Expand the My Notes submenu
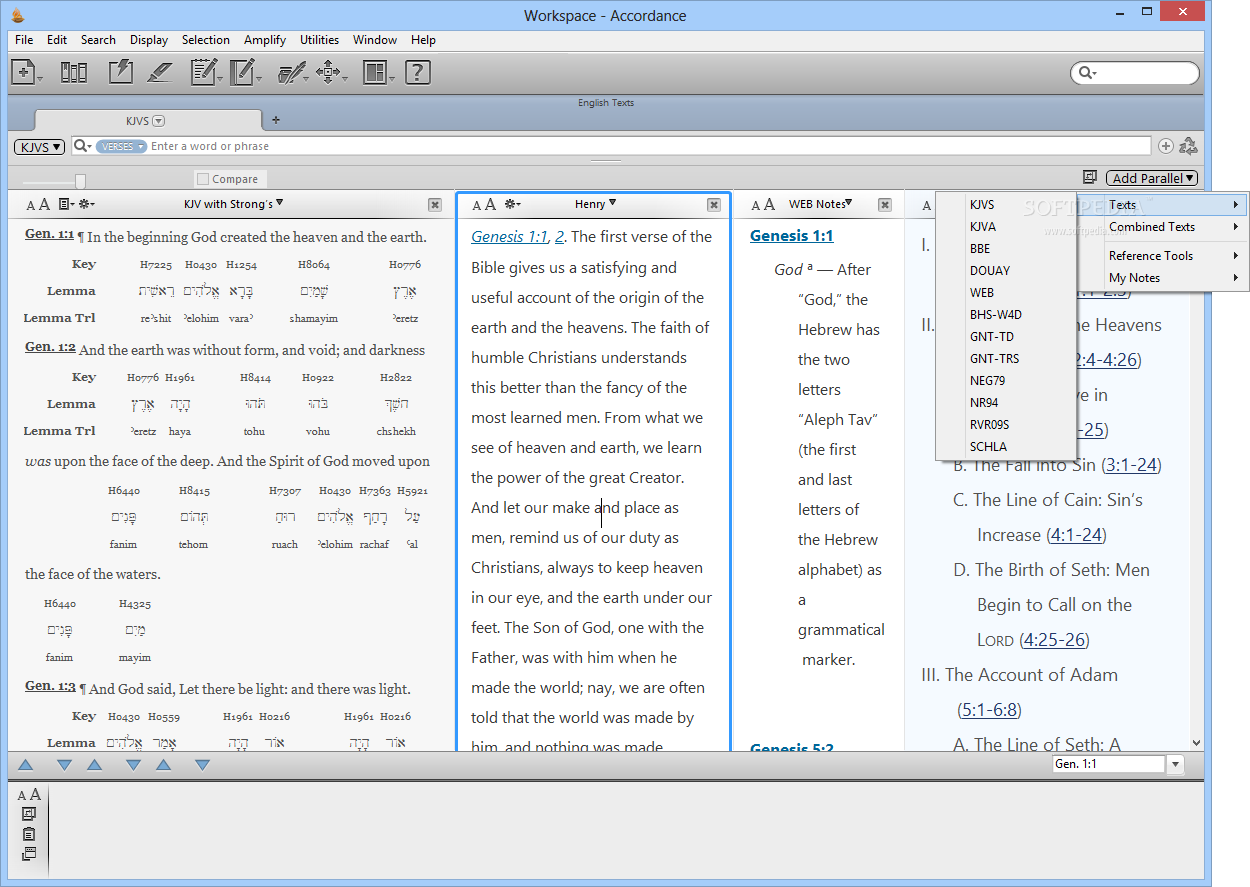The width and height of the screenshot is (1250, 887). coord(1175,278)
